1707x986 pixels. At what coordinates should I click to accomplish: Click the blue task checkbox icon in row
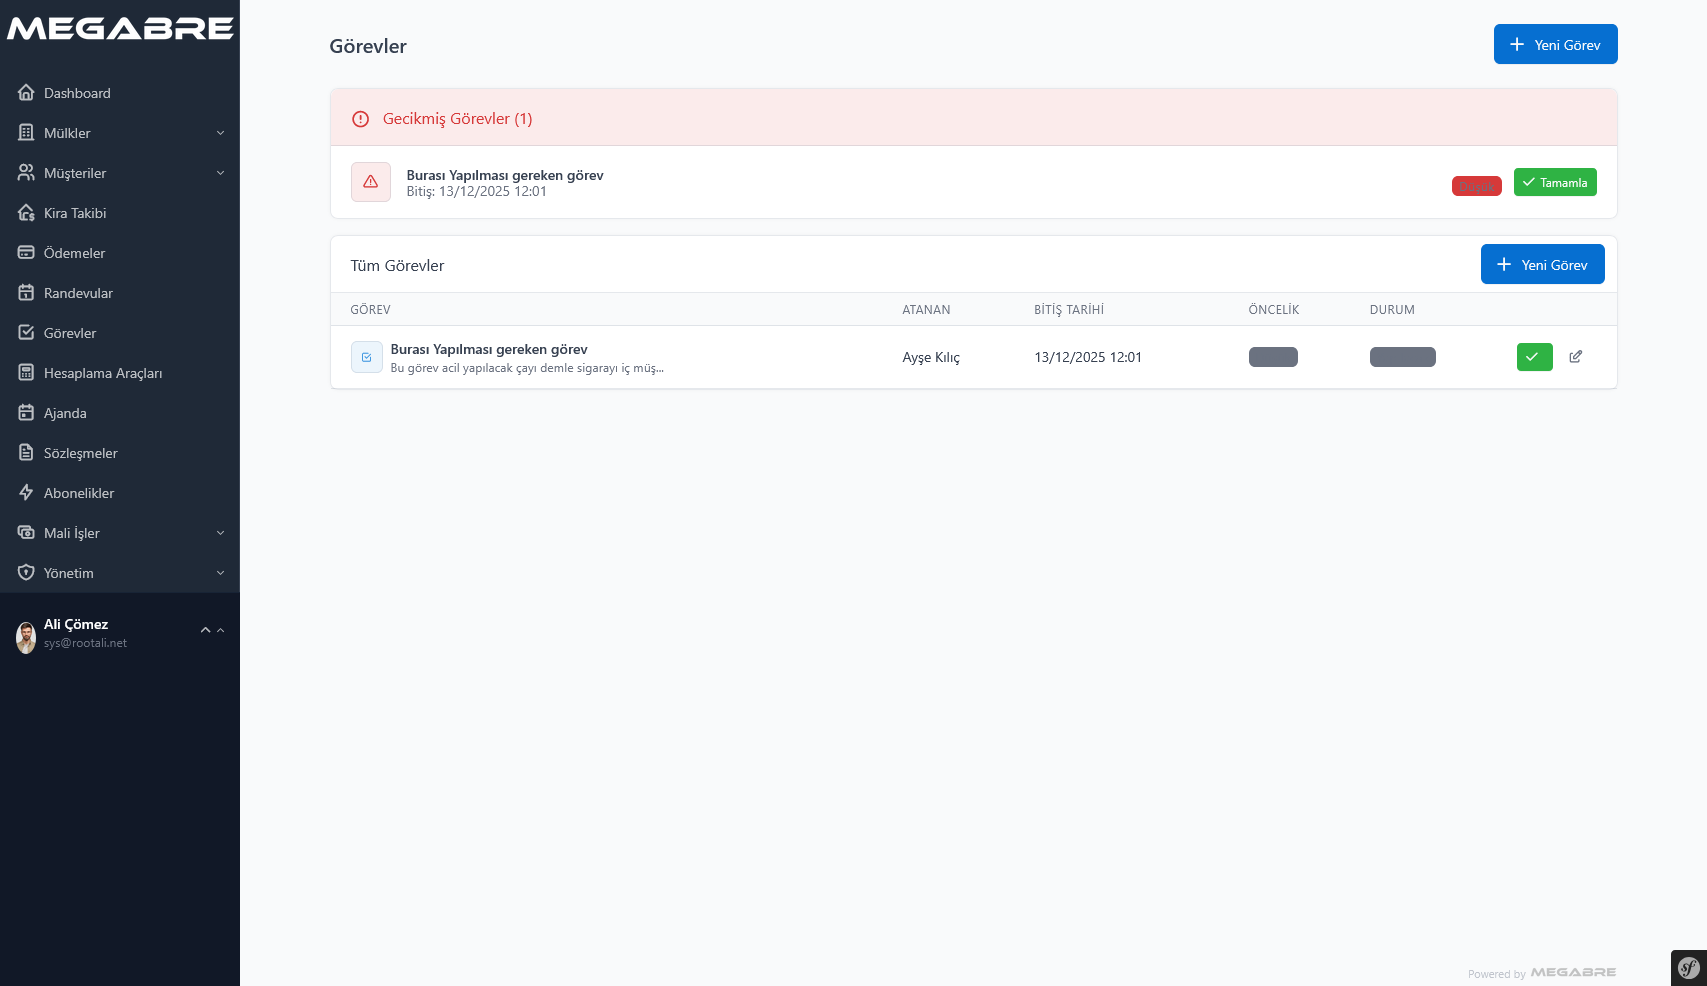pyautogui.click(x=366, y=357)
